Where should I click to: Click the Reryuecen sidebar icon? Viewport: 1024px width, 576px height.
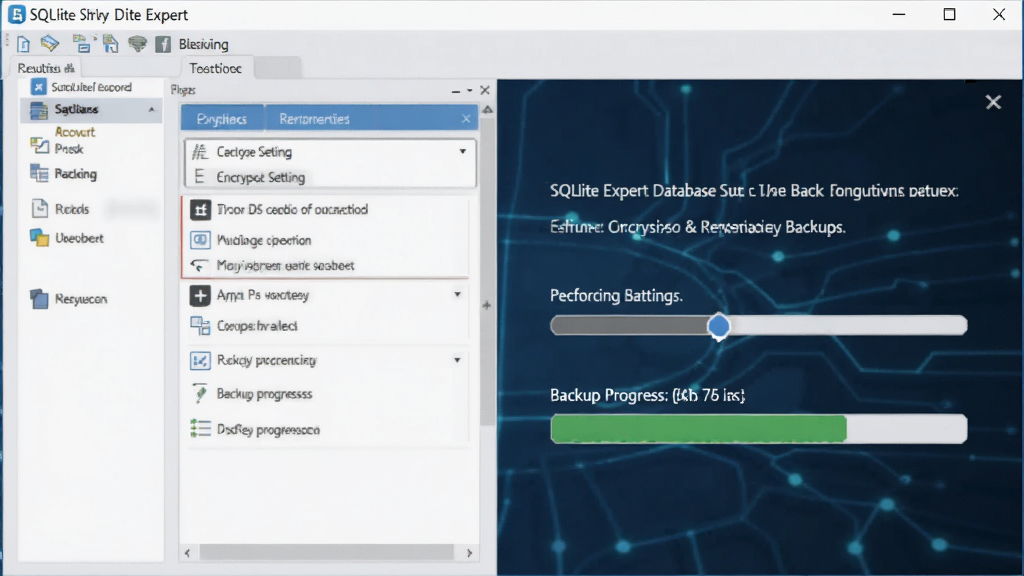pyautogui.click(x=39, y=299)
